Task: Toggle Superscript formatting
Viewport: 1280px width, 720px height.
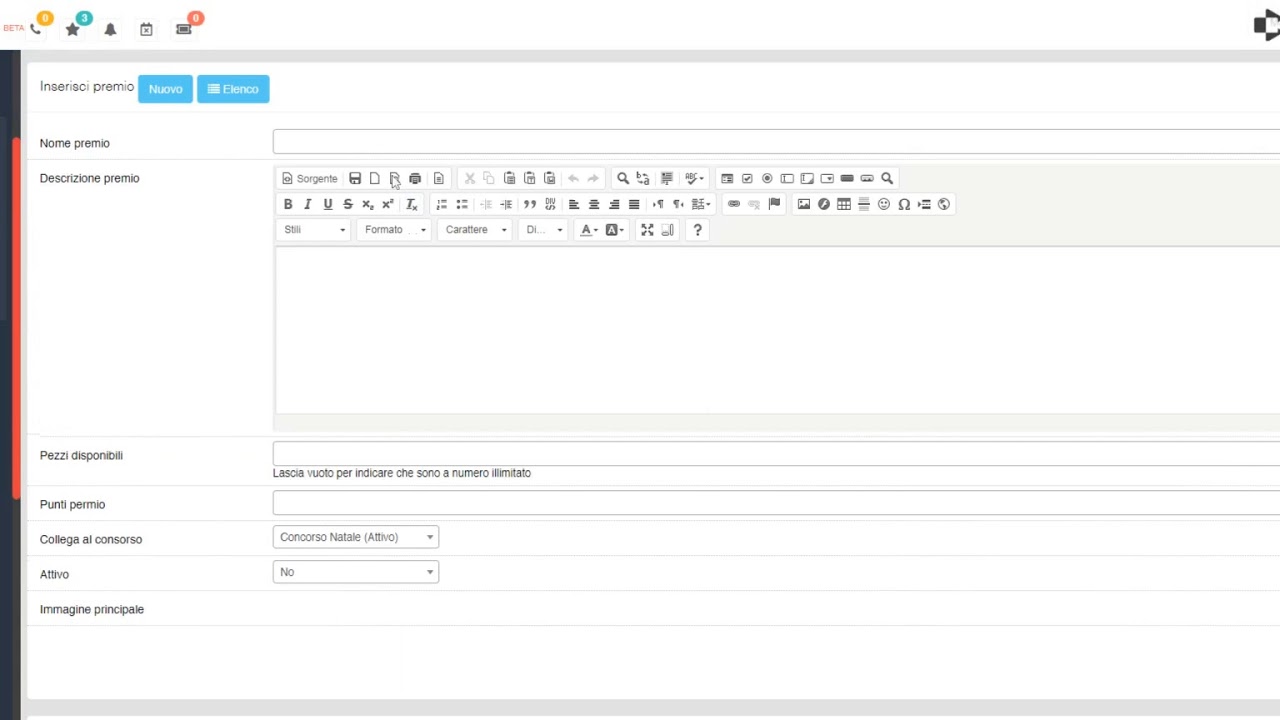Action: (388, 204)
